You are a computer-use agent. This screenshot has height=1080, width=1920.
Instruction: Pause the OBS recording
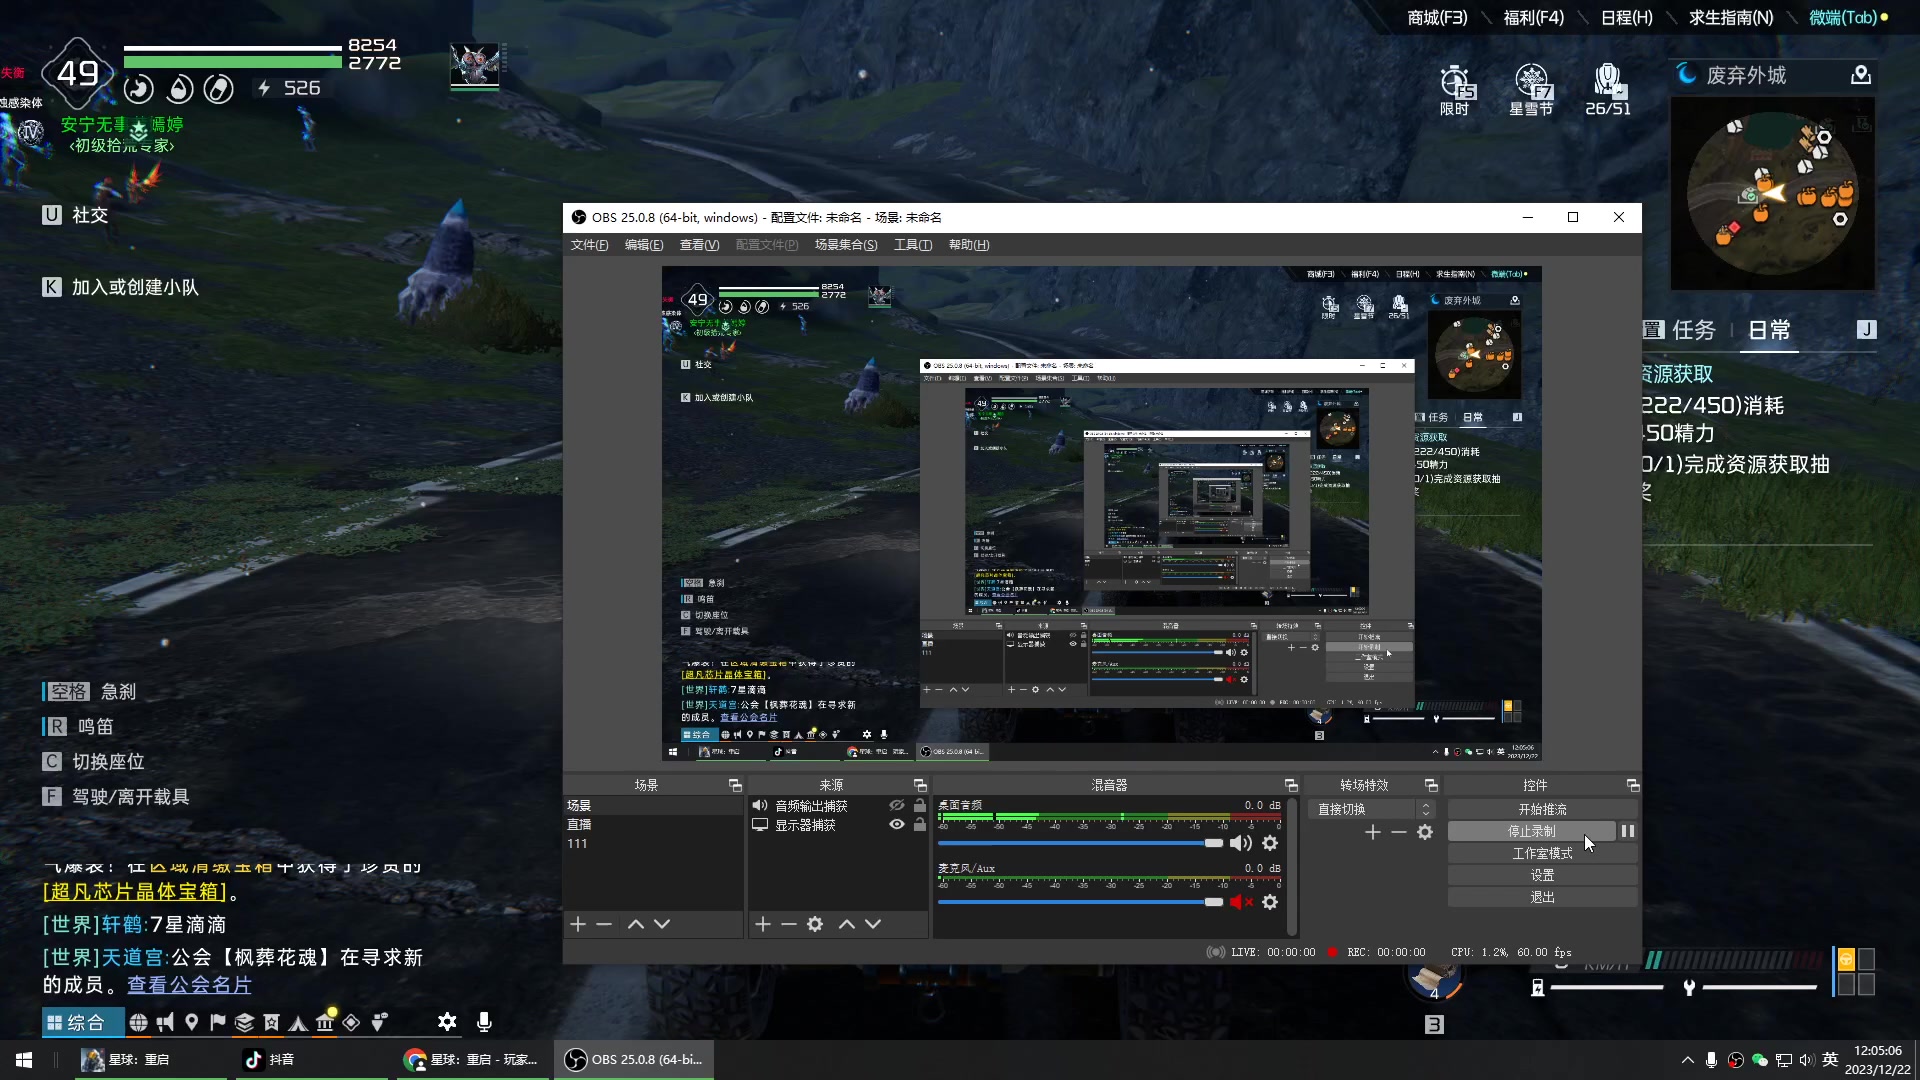[1628, 831]
